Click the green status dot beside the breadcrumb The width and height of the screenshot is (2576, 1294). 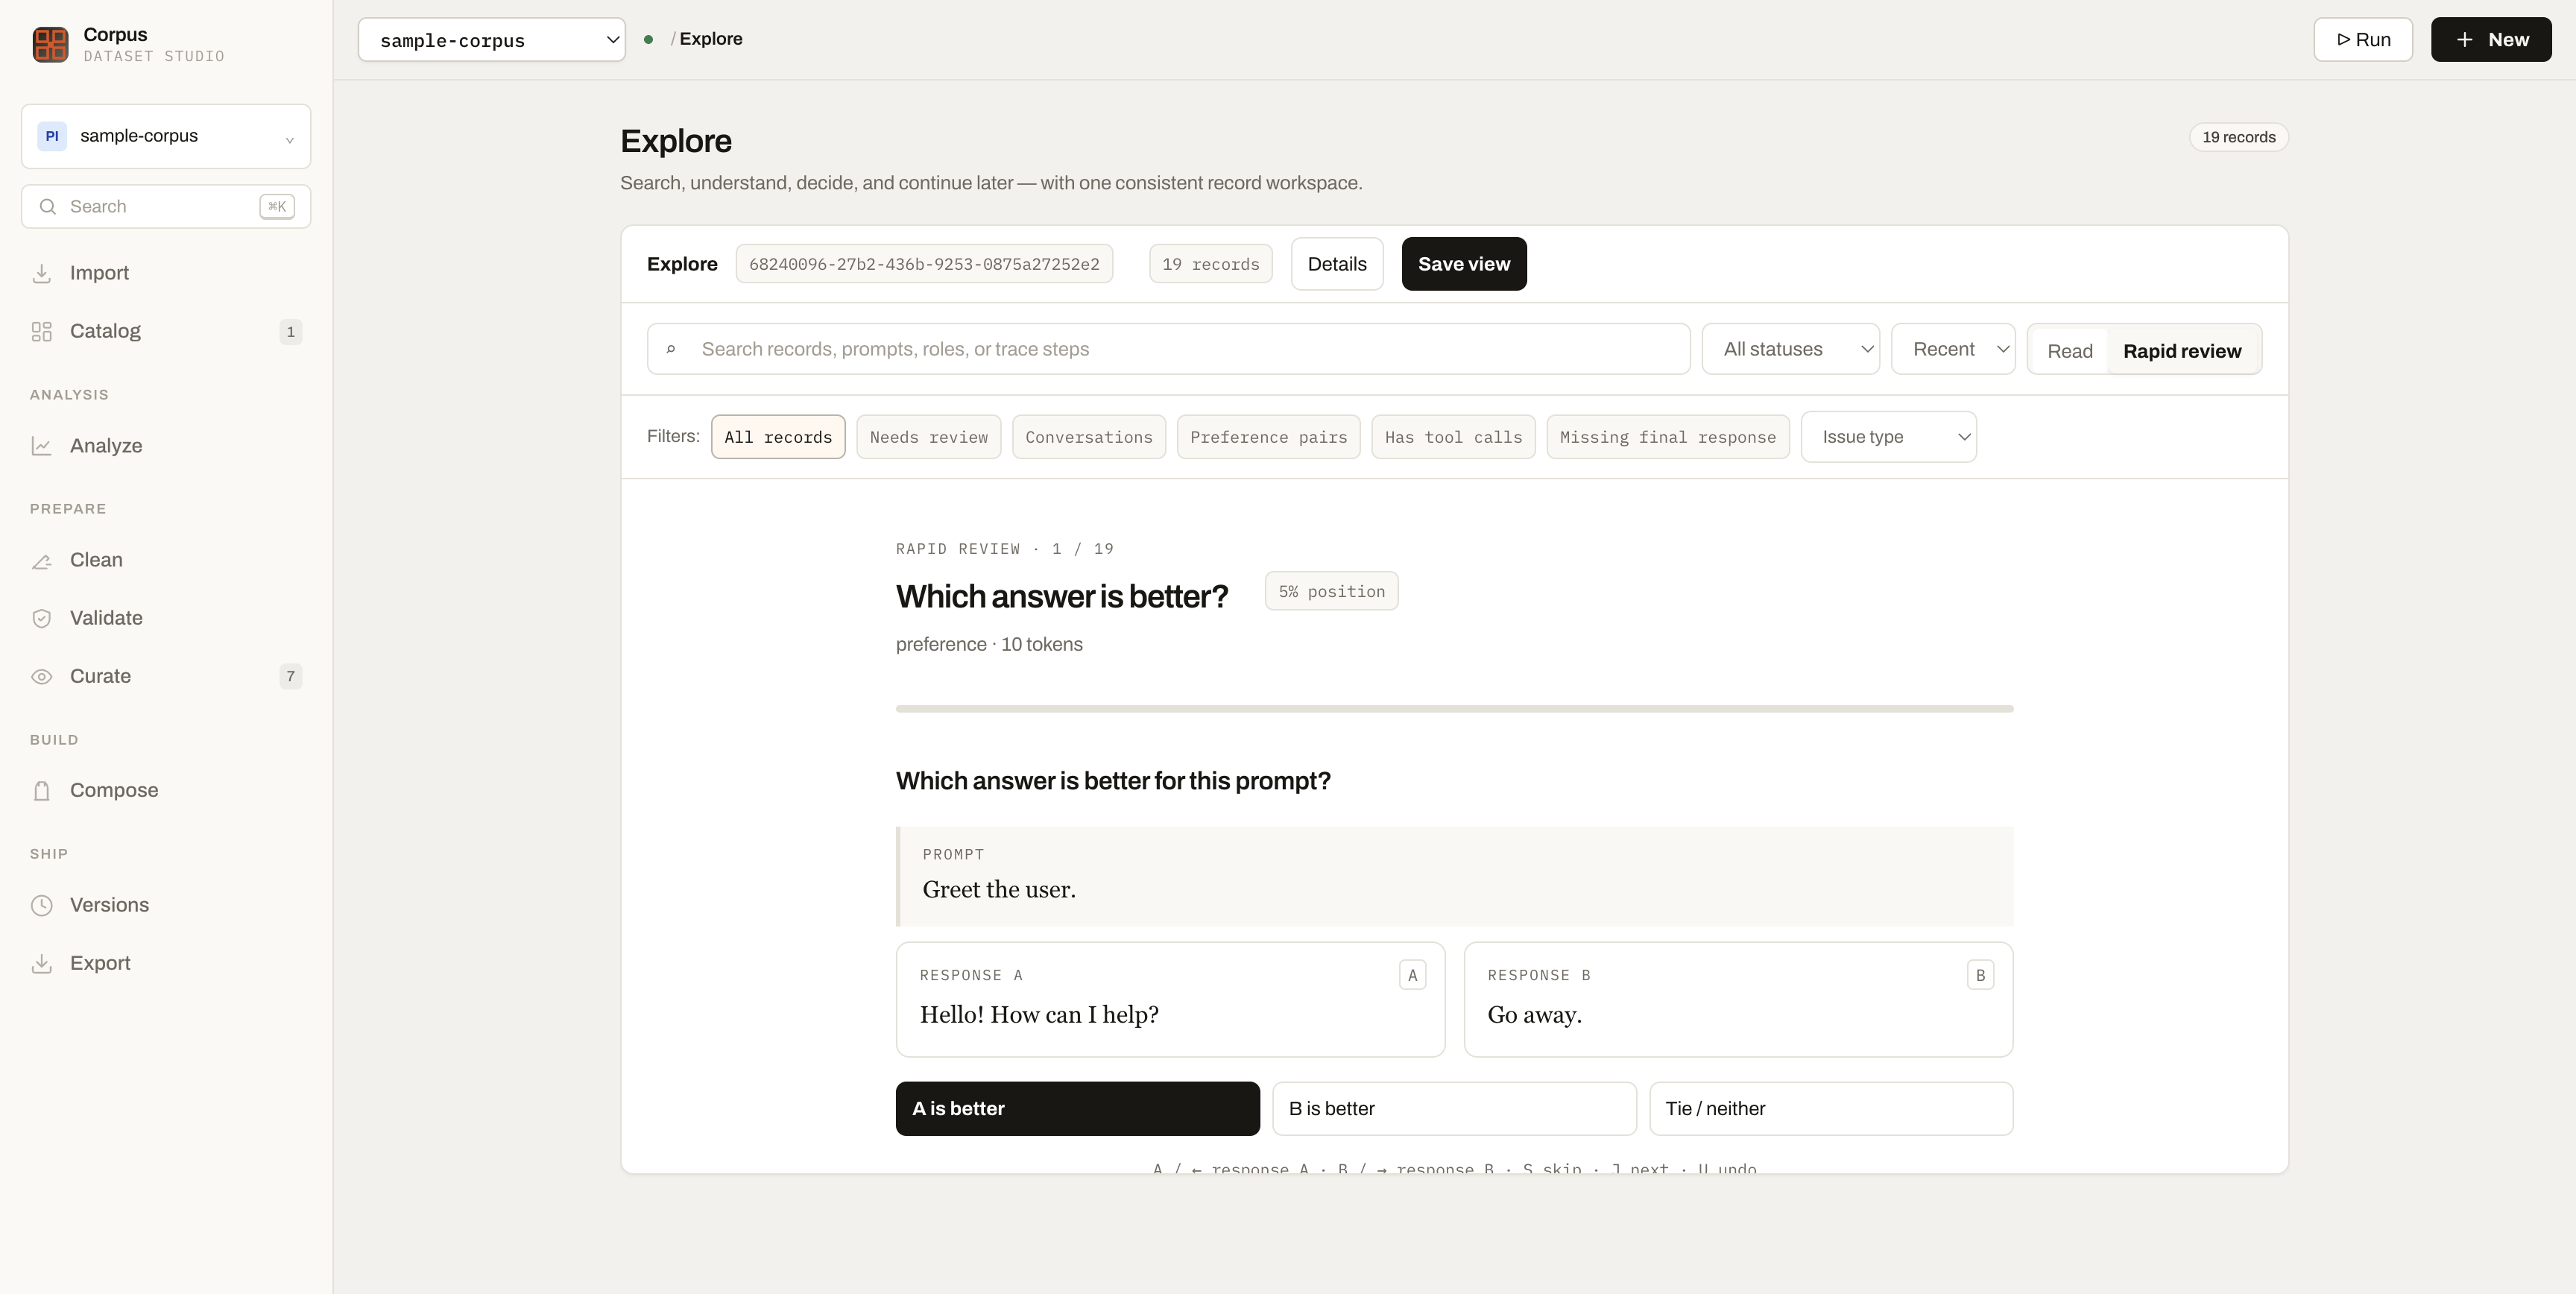pyautogui.click(x=649, y=39)
